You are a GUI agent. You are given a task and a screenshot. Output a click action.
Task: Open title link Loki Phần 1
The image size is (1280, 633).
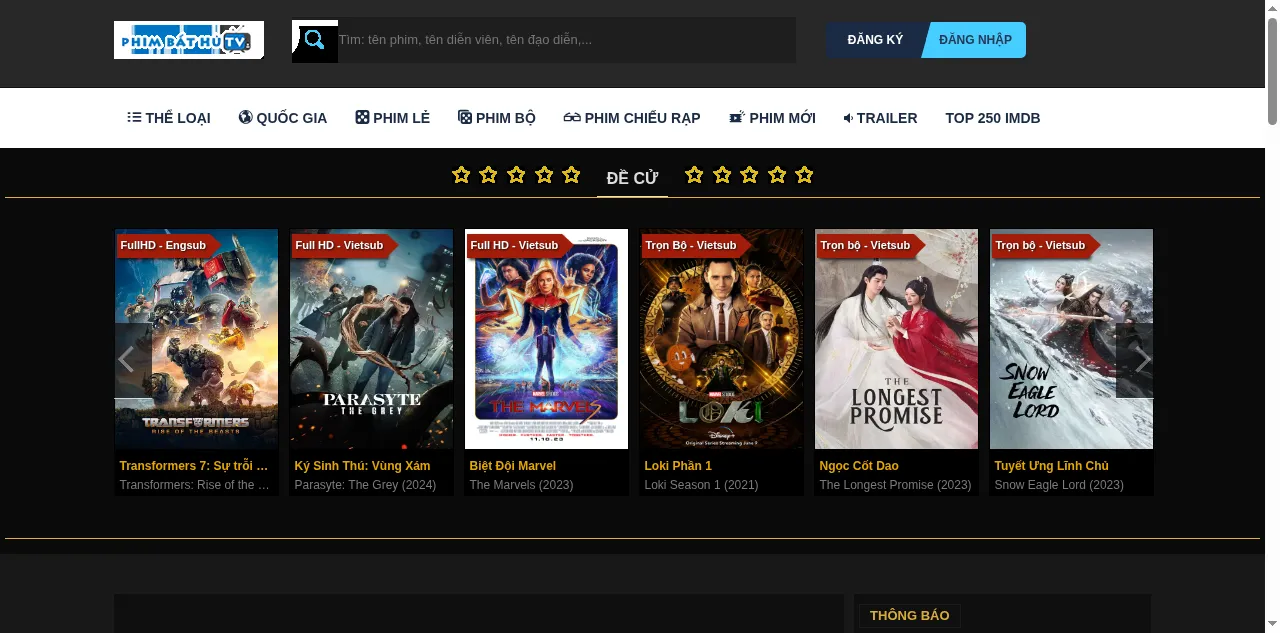(x=678, y=466)
